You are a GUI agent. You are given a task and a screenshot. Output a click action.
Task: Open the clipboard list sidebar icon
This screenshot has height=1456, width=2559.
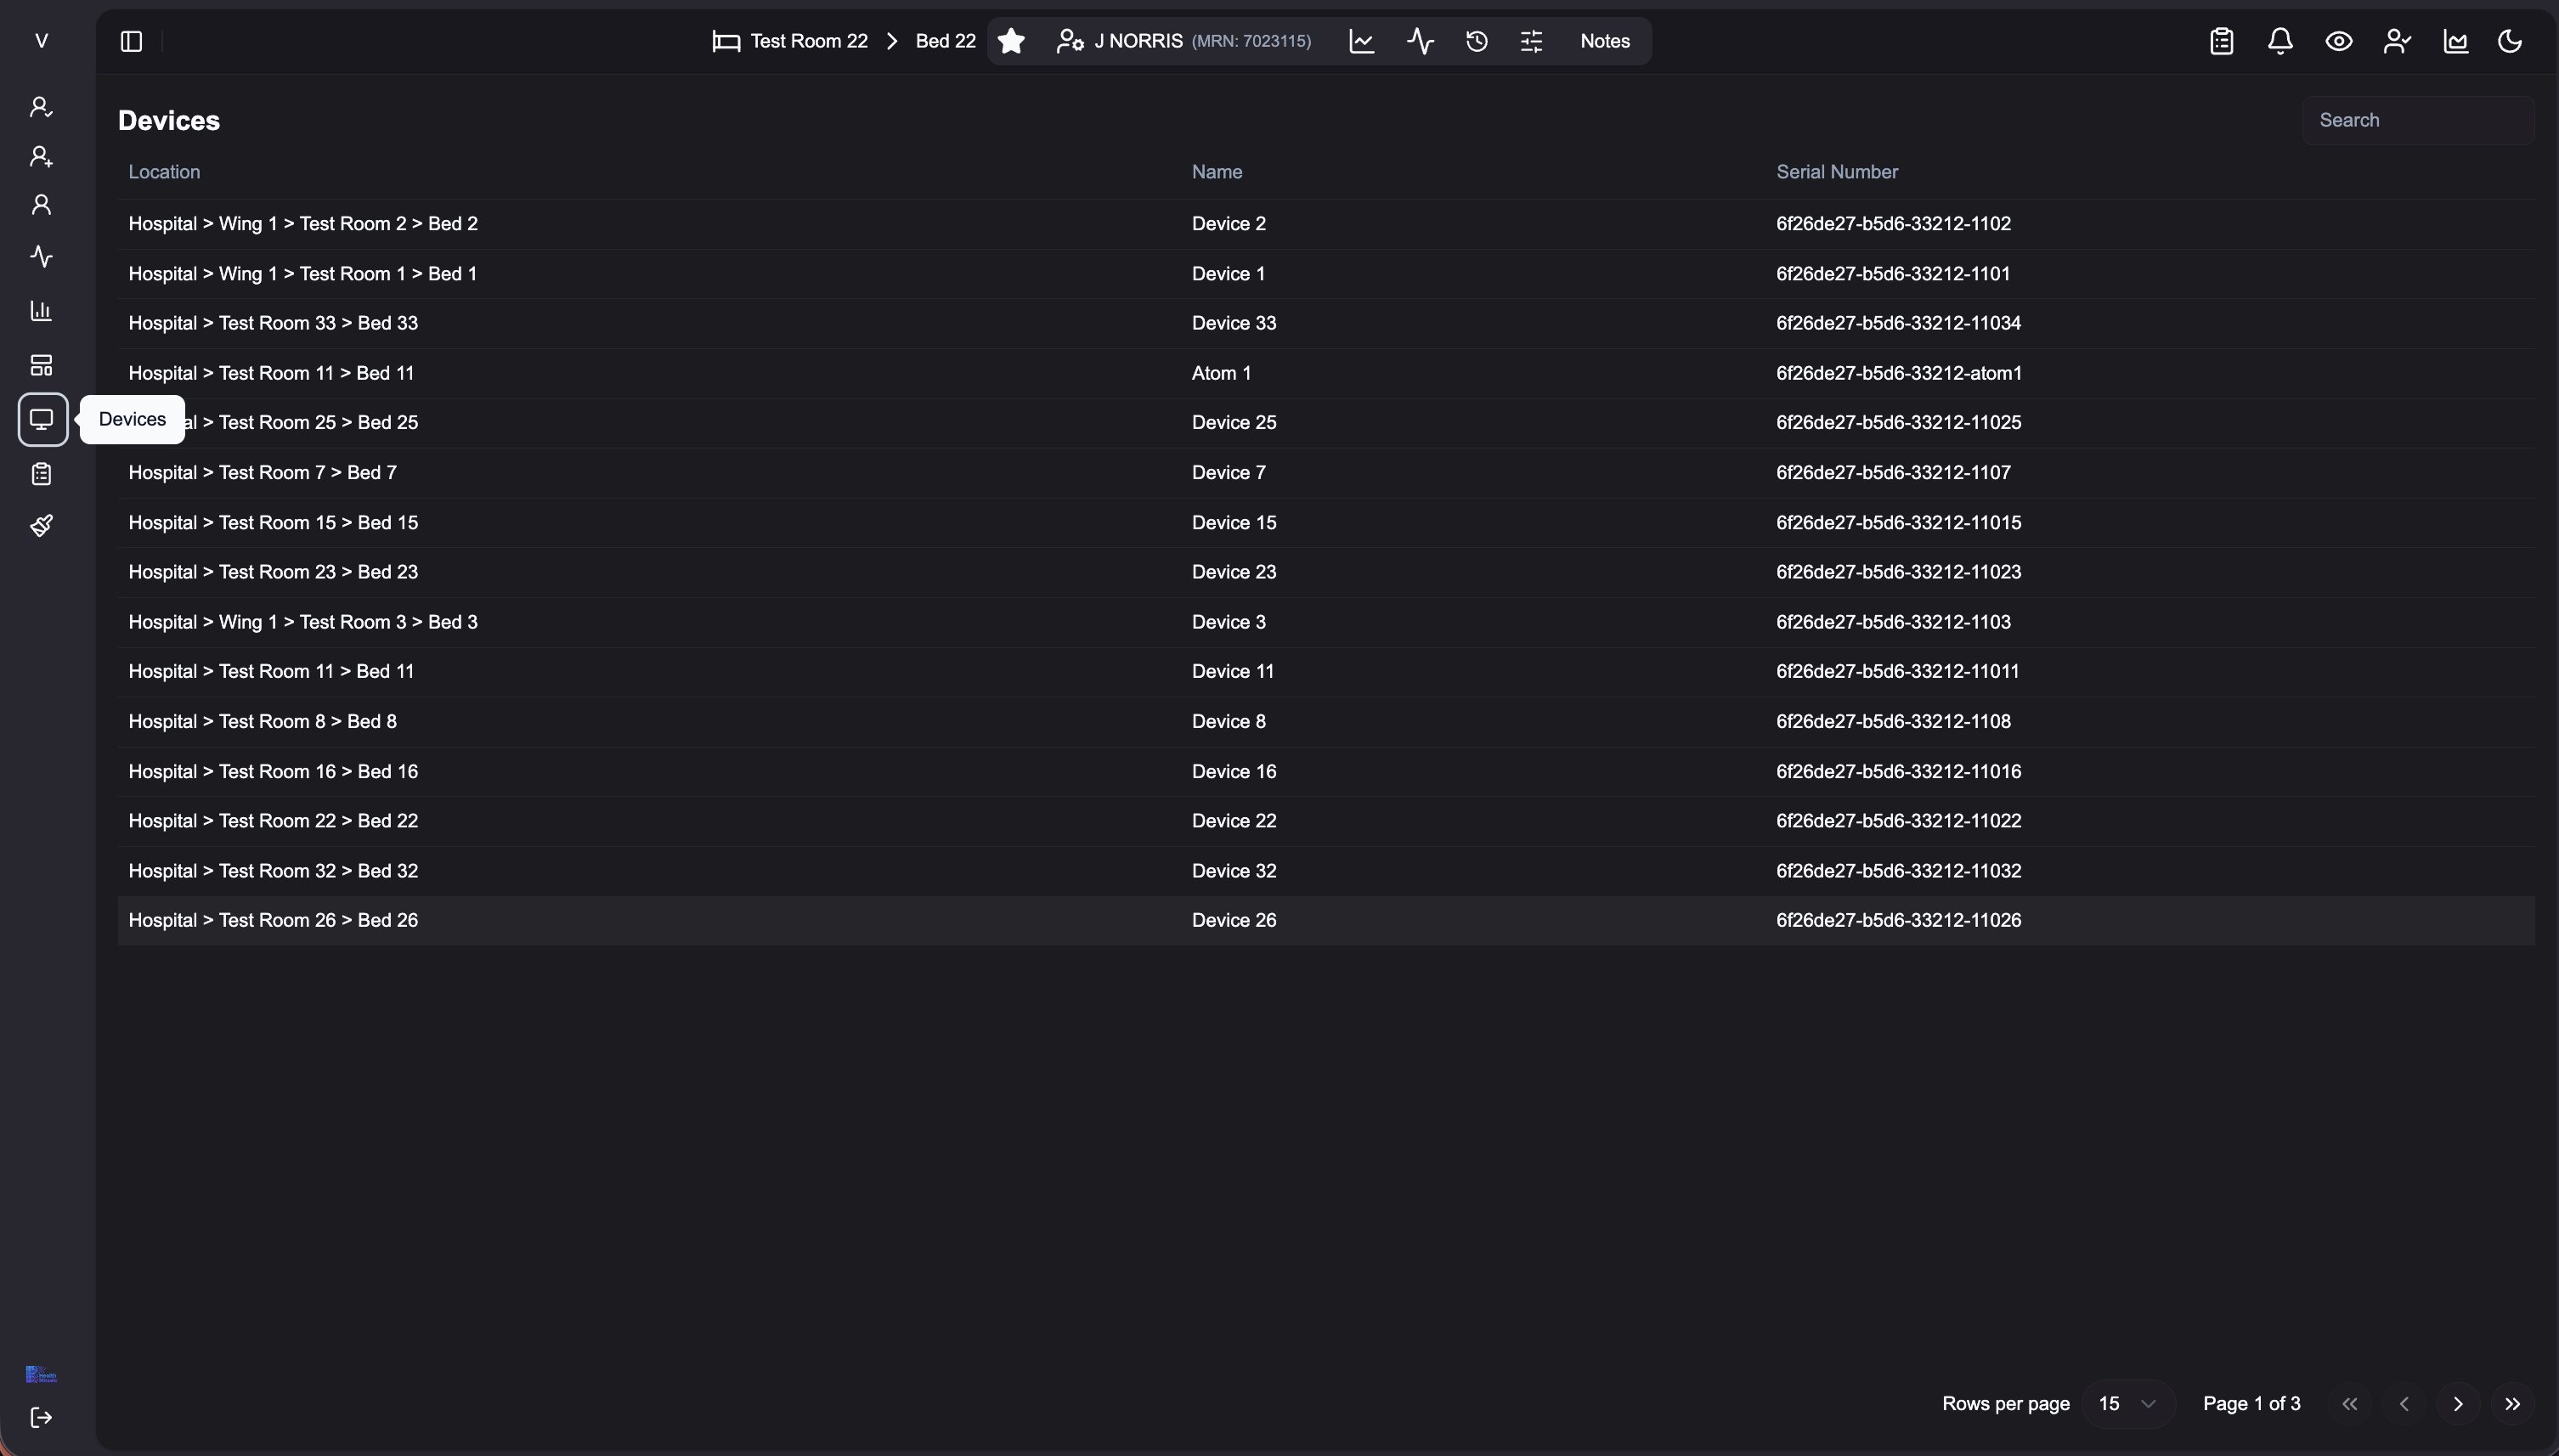tap(41, 474)
